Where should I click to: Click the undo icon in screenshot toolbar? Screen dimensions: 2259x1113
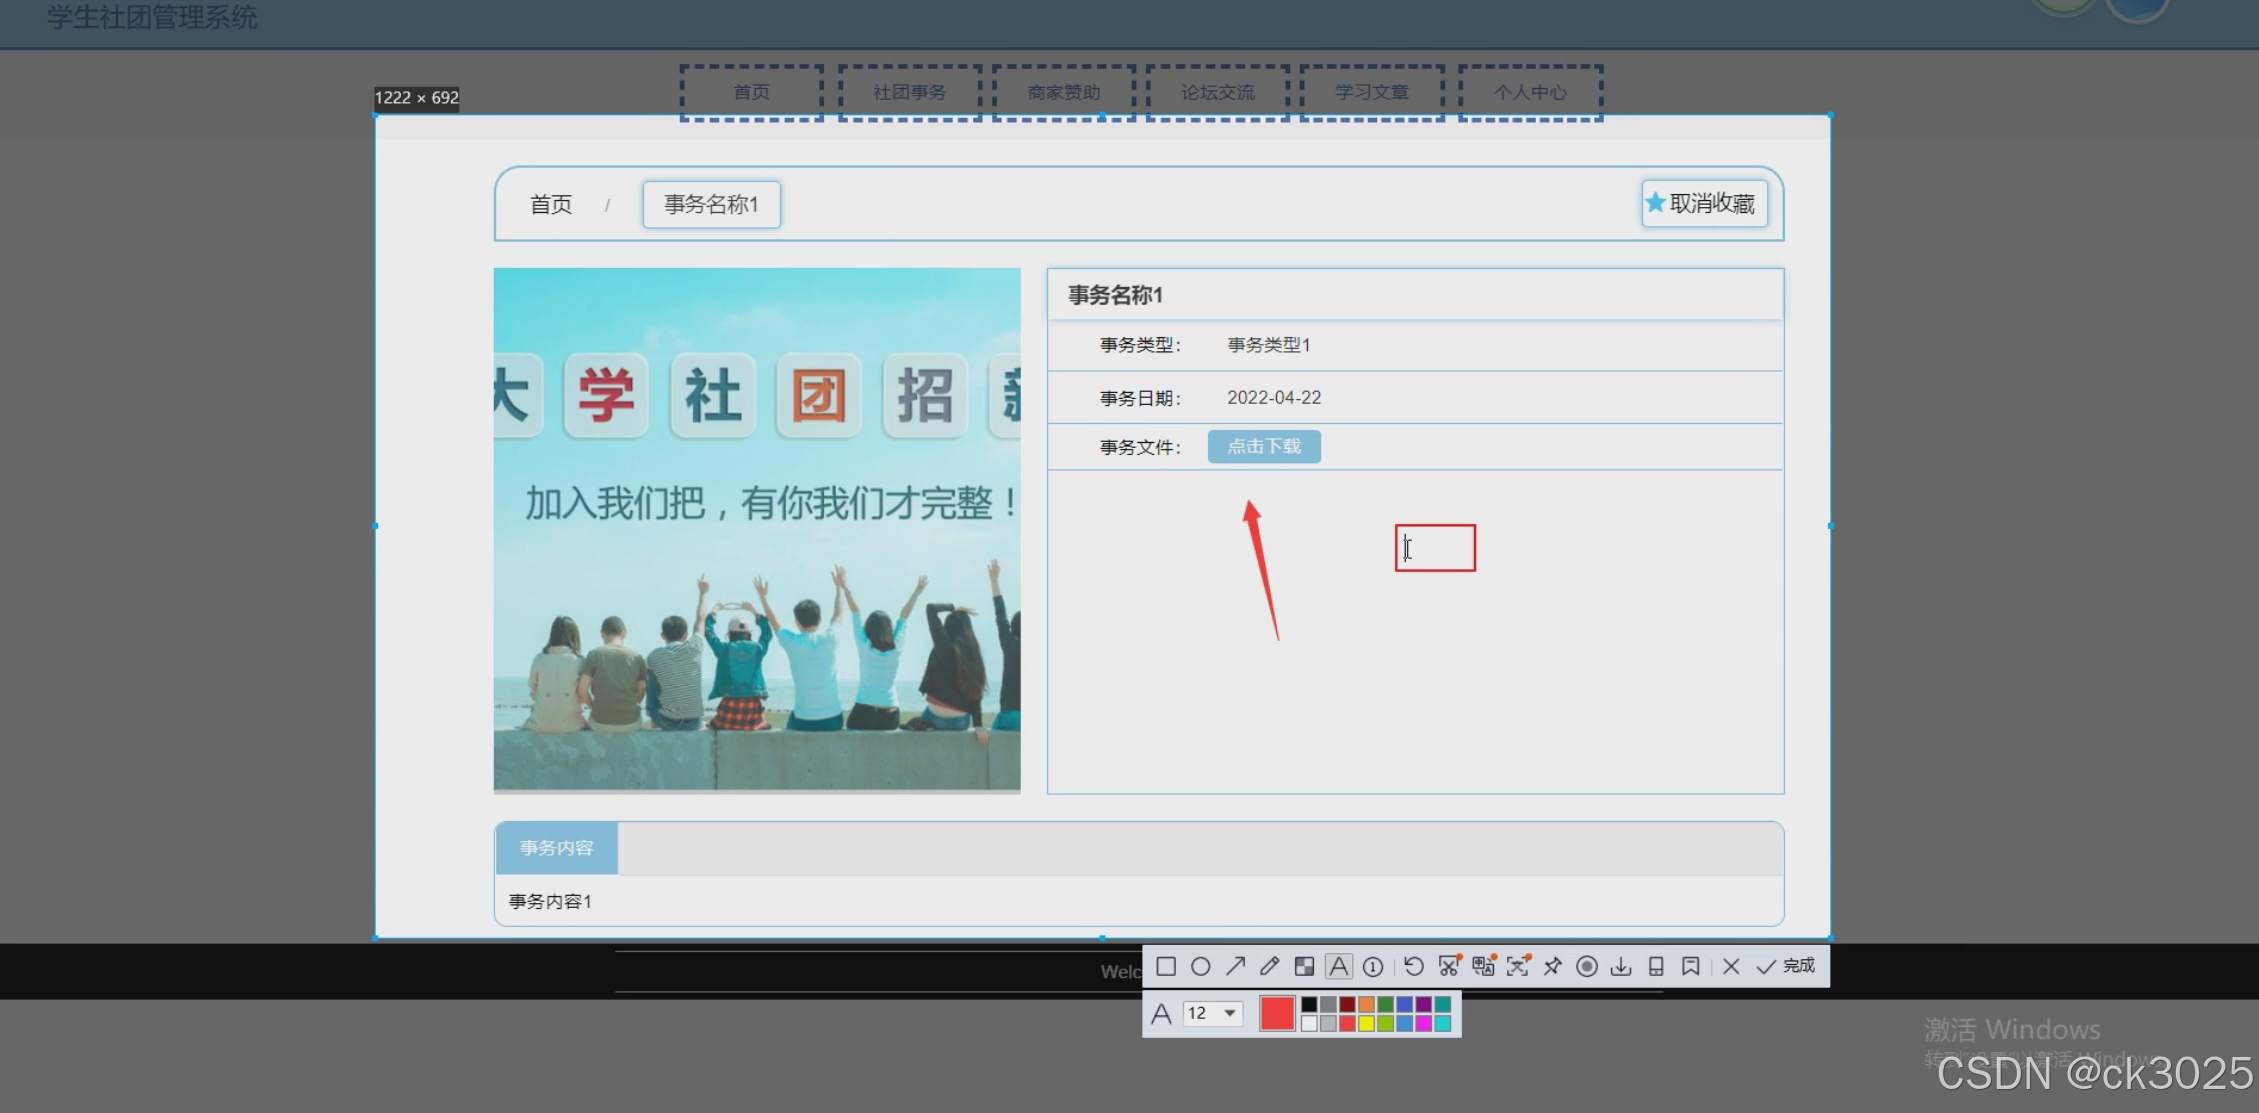coord(1413,966)
